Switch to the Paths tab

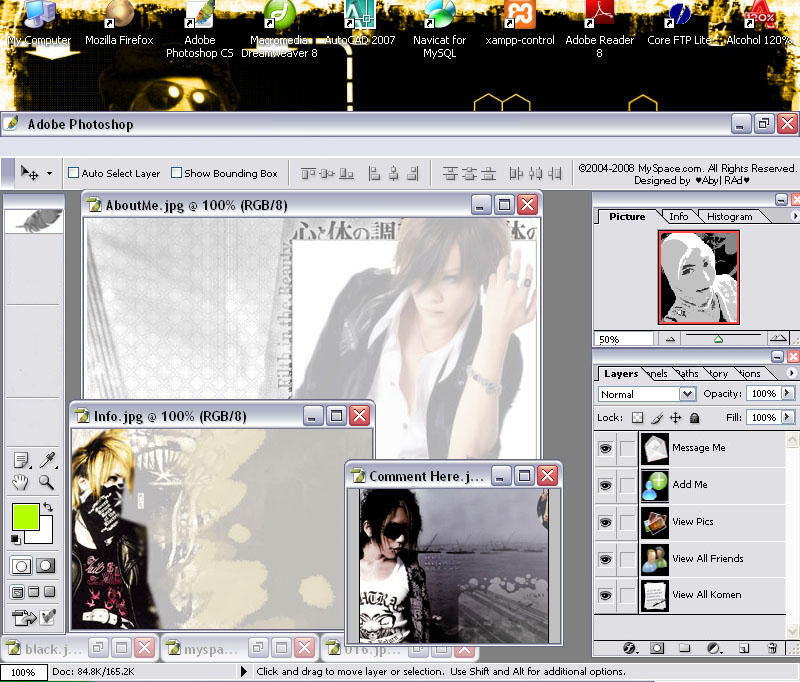click(689, 373)
